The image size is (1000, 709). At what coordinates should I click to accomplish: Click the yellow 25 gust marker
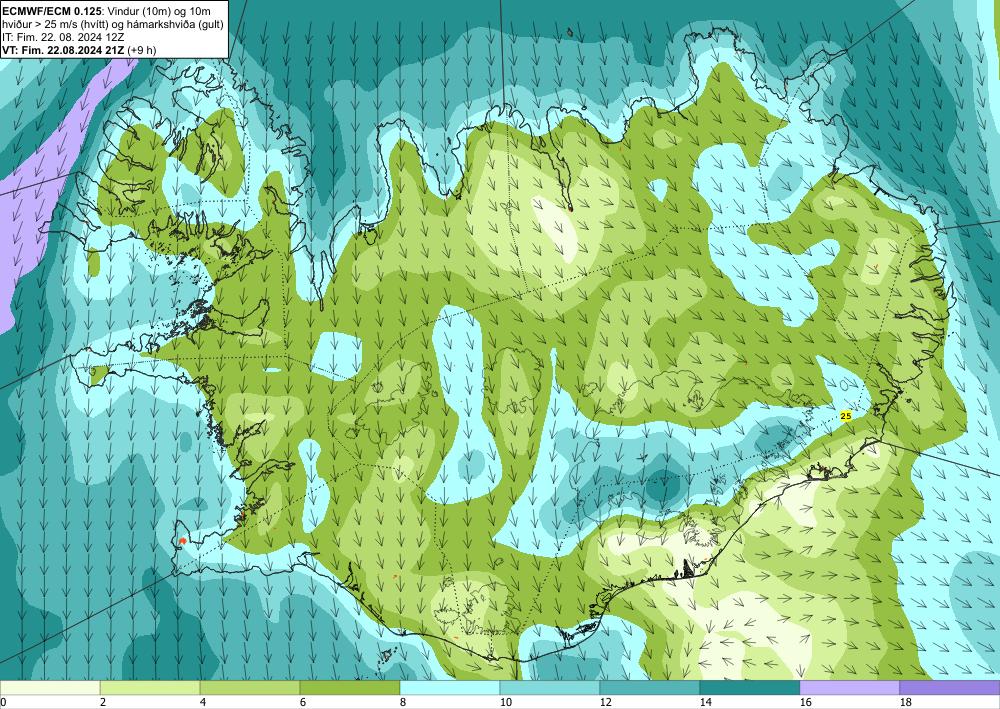[x=846, y=416]
